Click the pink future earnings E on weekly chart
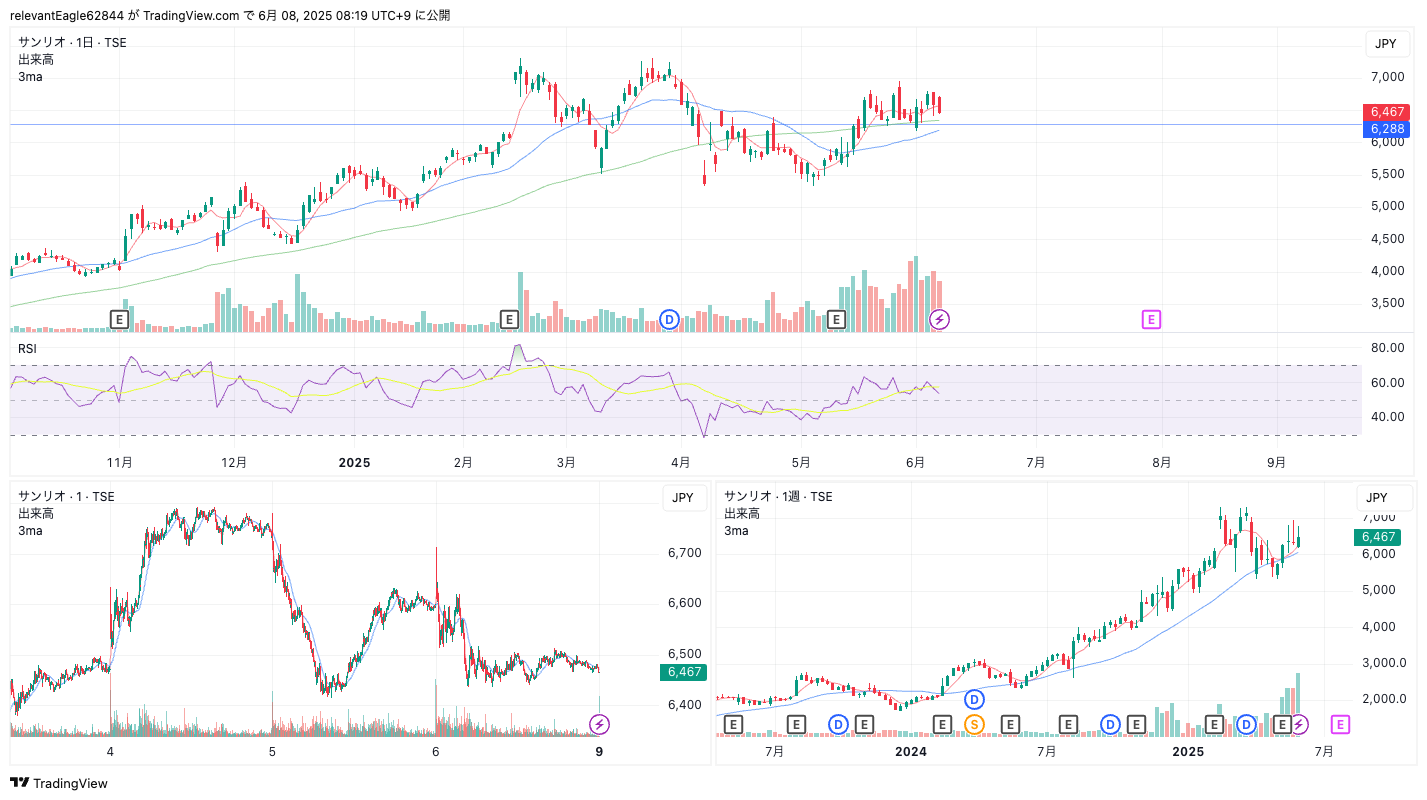This screenshot has height=800, width=1427. (1341, 724)
